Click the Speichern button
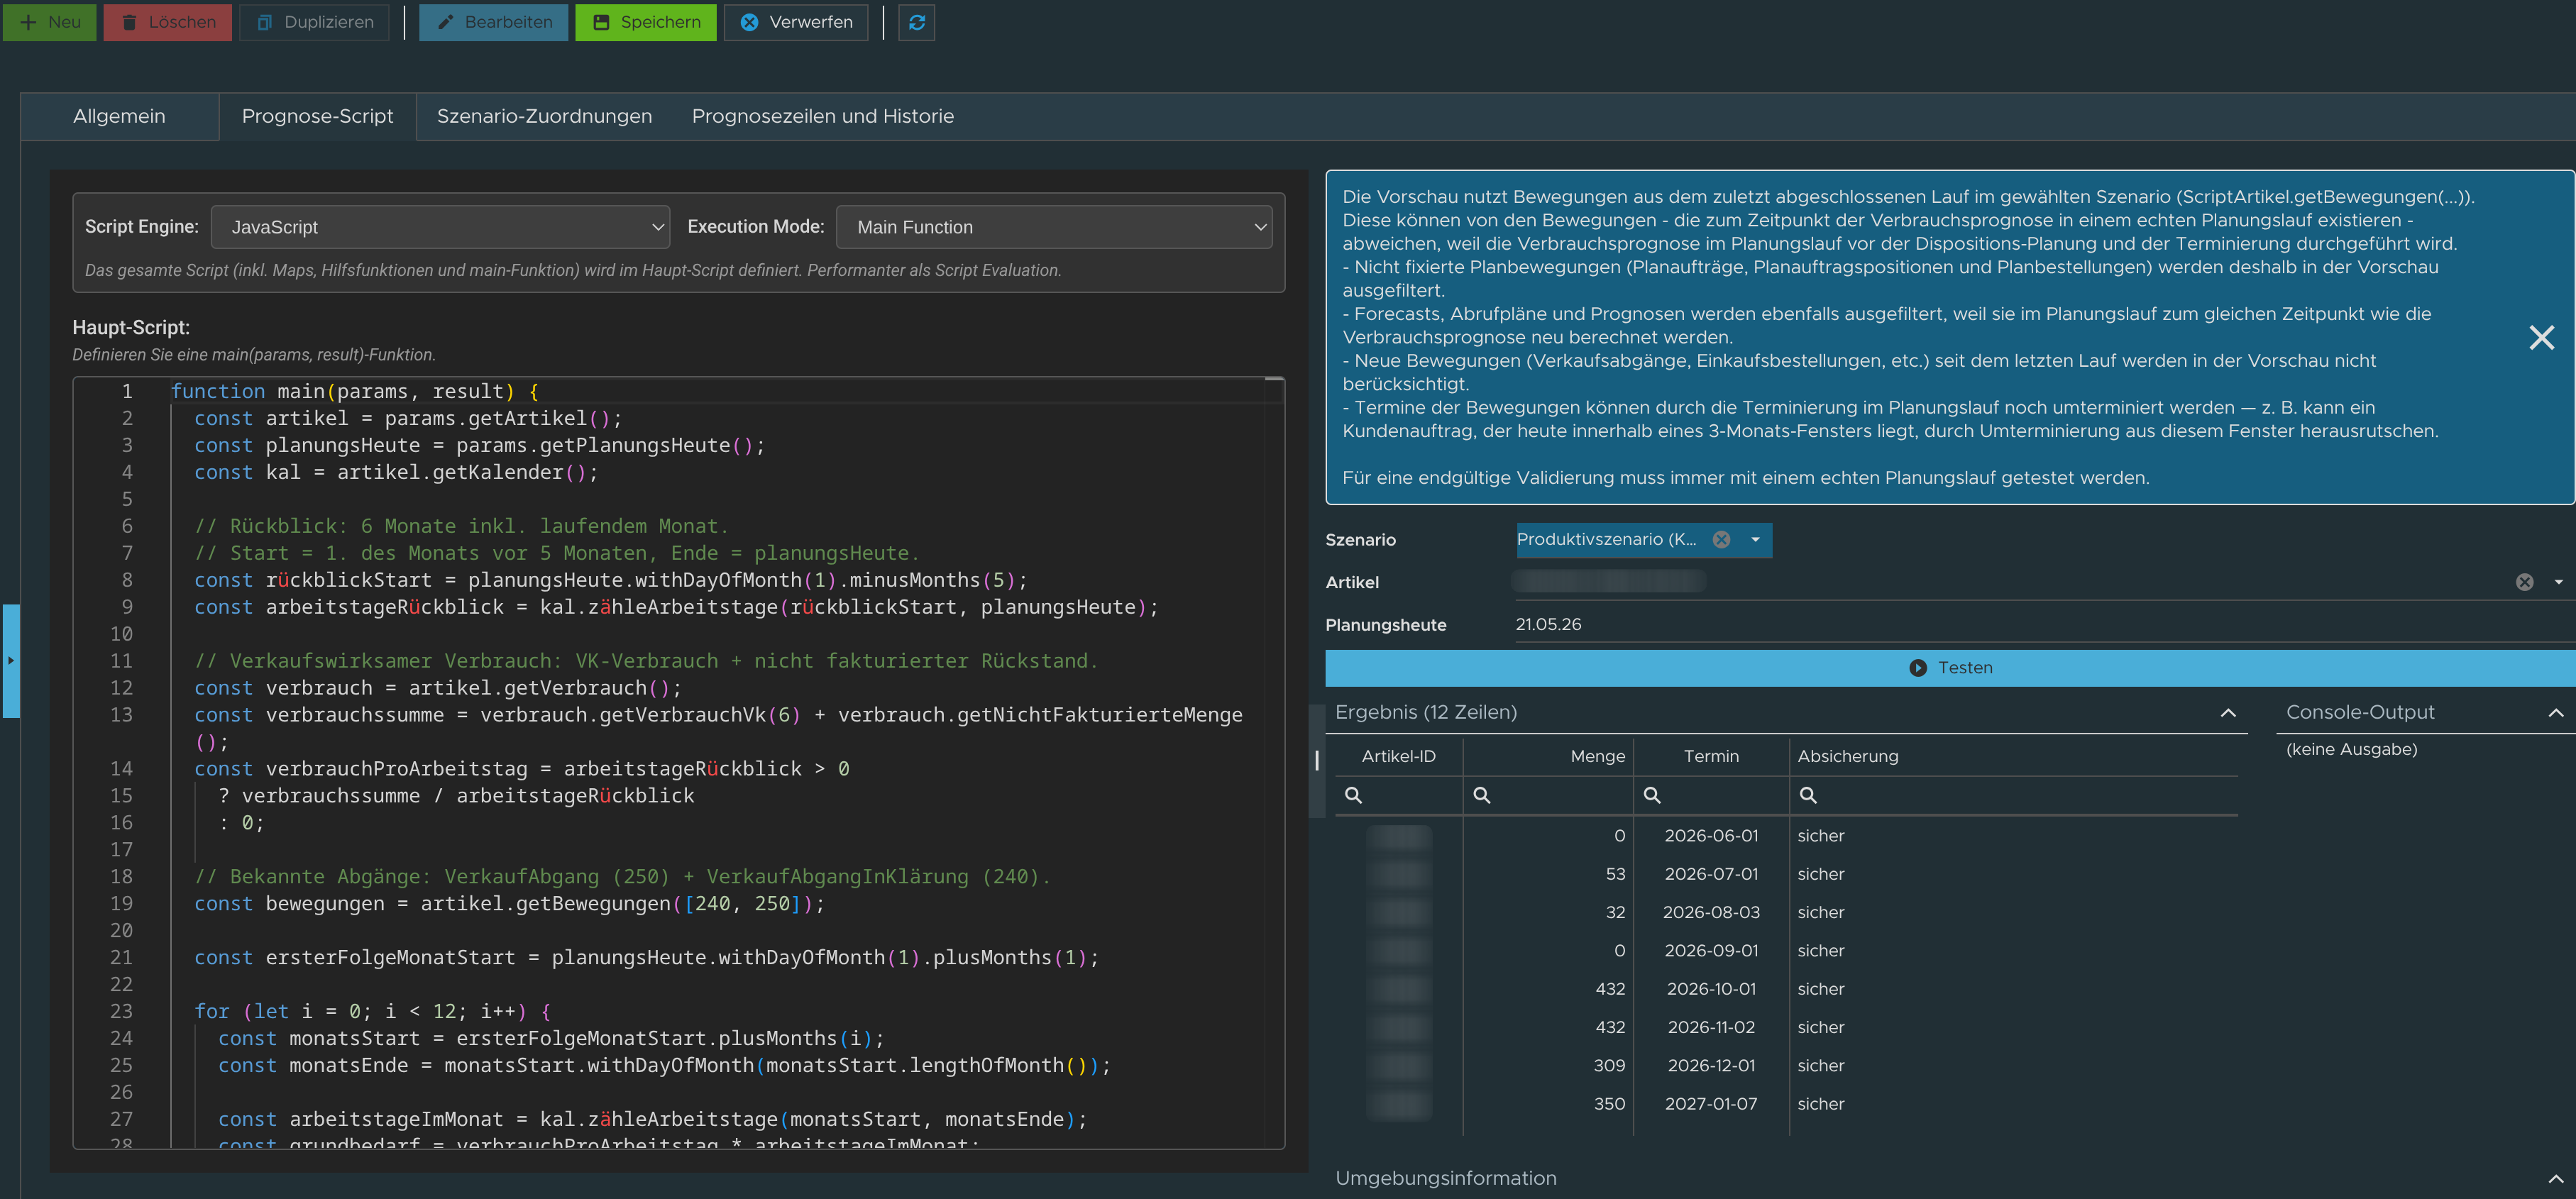Viewport: 2576px width, 1199px height. [x=646, y=22]
